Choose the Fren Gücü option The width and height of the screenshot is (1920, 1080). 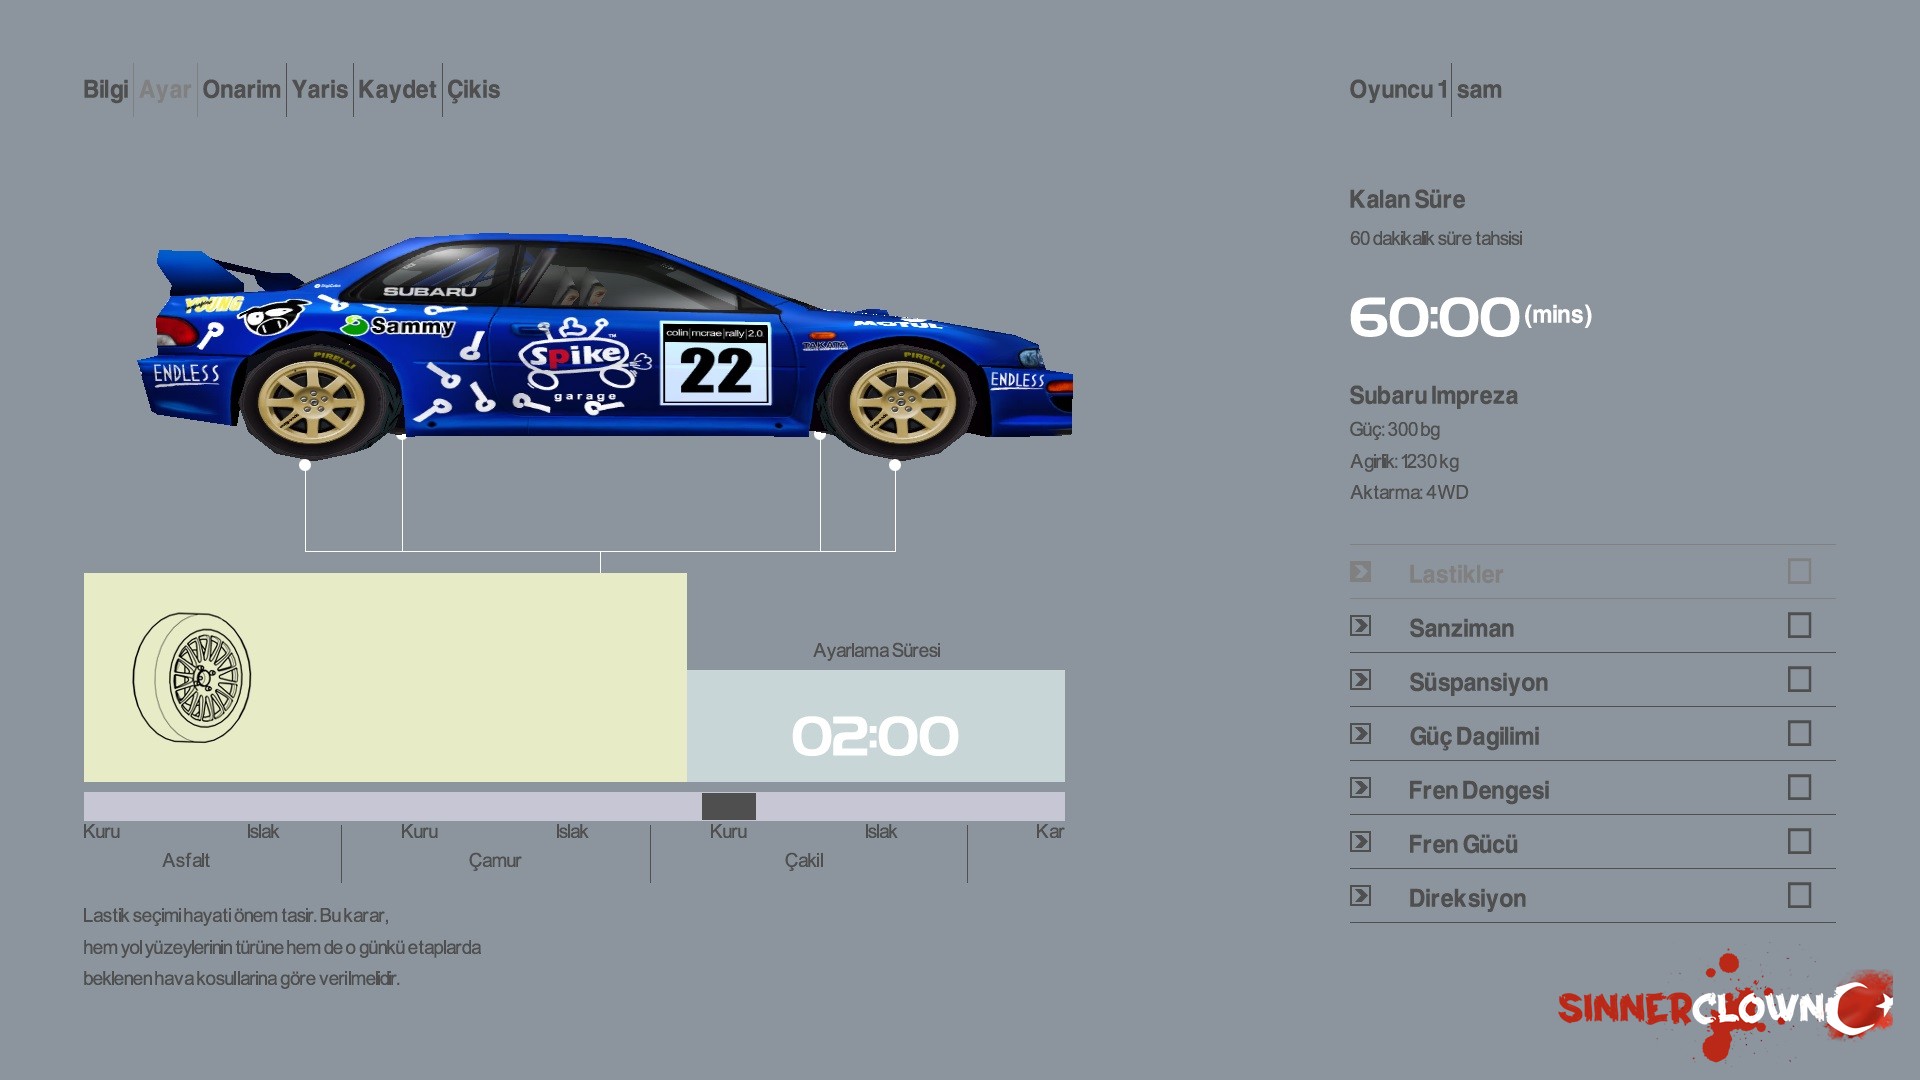pos(1592,843)
